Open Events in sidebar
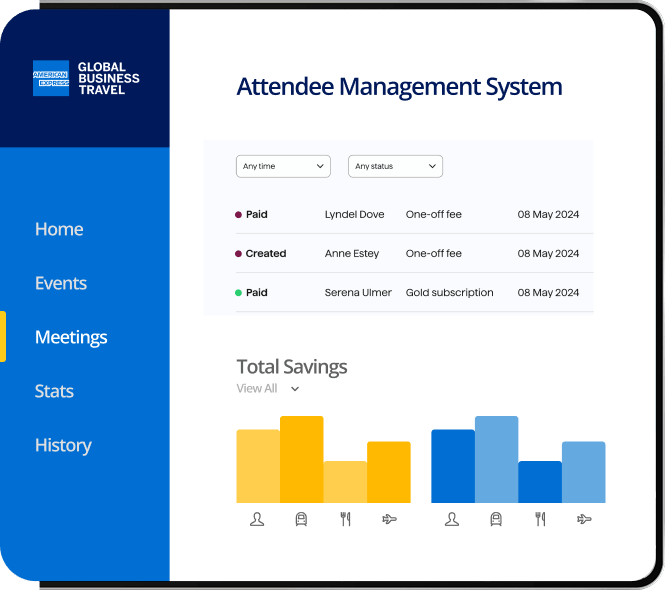The image size is (665, 590). tap(61, 283)
